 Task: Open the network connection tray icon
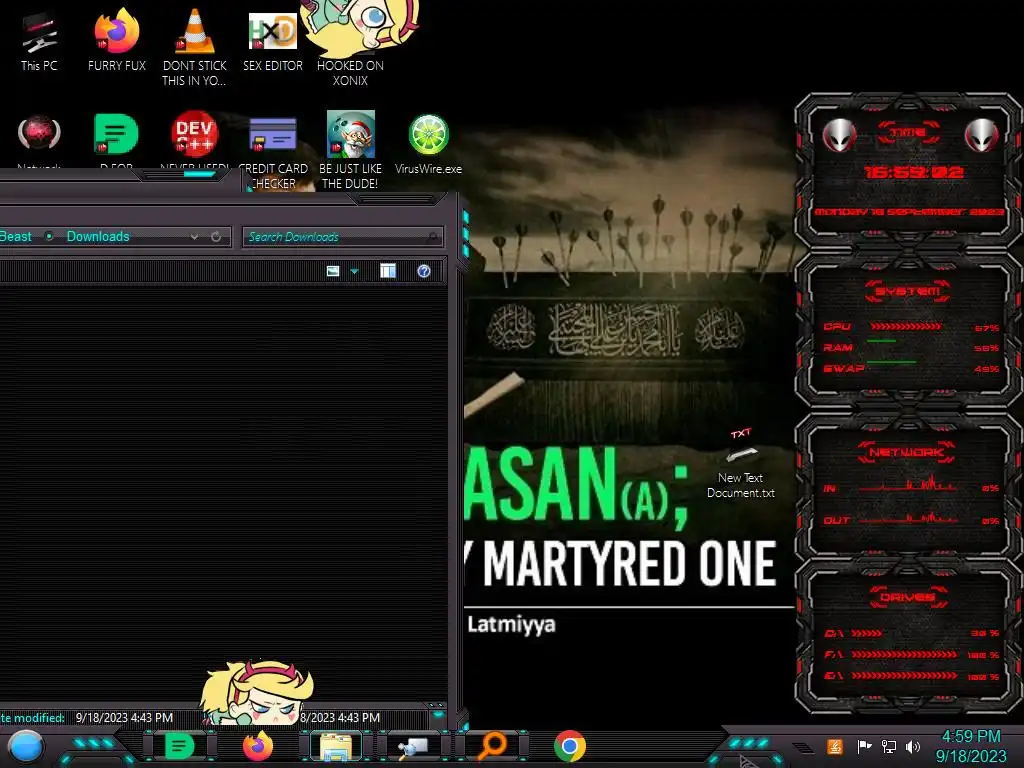pos(888,746)
